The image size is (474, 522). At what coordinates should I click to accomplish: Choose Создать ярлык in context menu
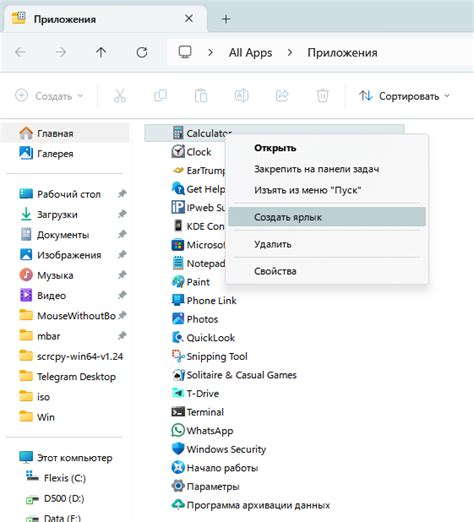pos(327,217)
